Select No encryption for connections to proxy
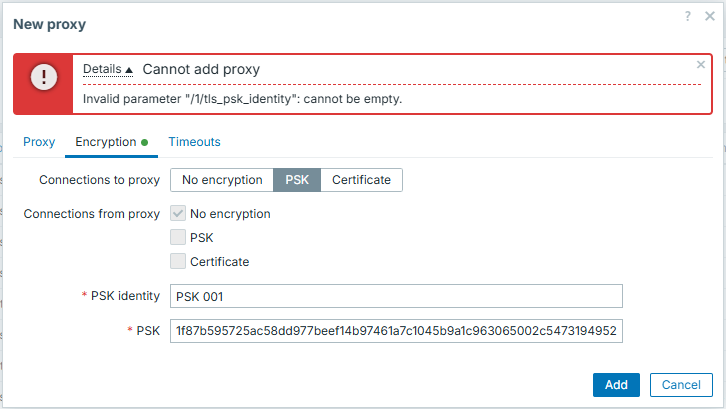 click(222, 180)
